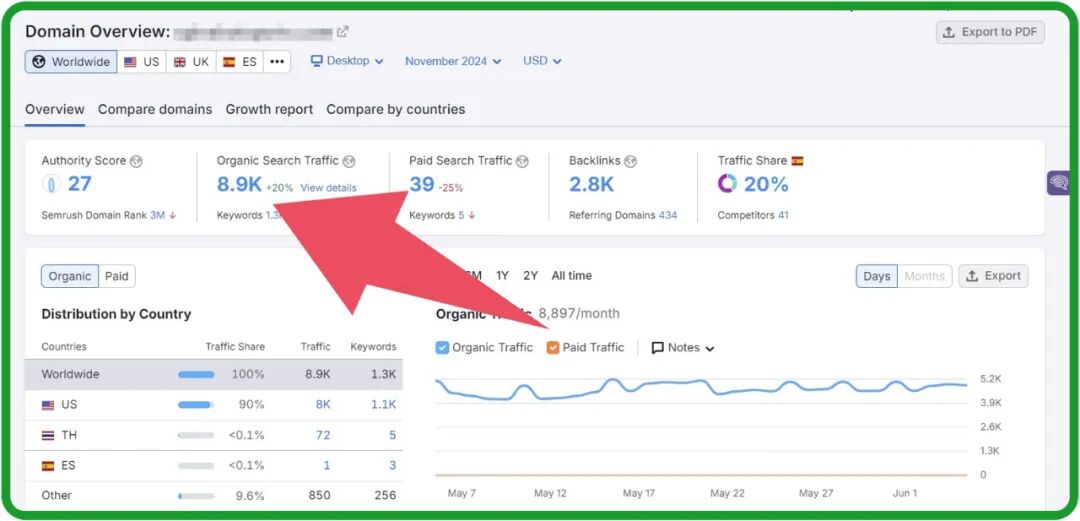Switch to the Compare domains tab
This screenshot has width=1080, height=521.
(x=155, y=110)
